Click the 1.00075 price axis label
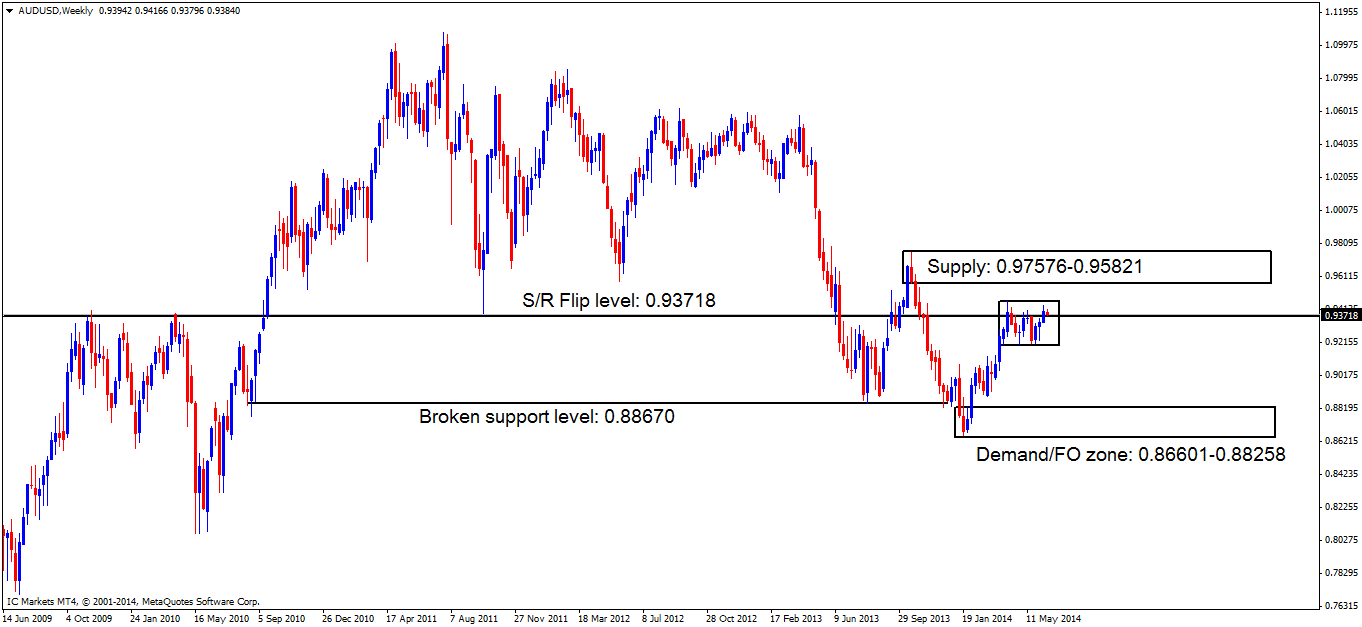Image resolution: width=1362 pixels, height=627 pixels. (1340, 209)
